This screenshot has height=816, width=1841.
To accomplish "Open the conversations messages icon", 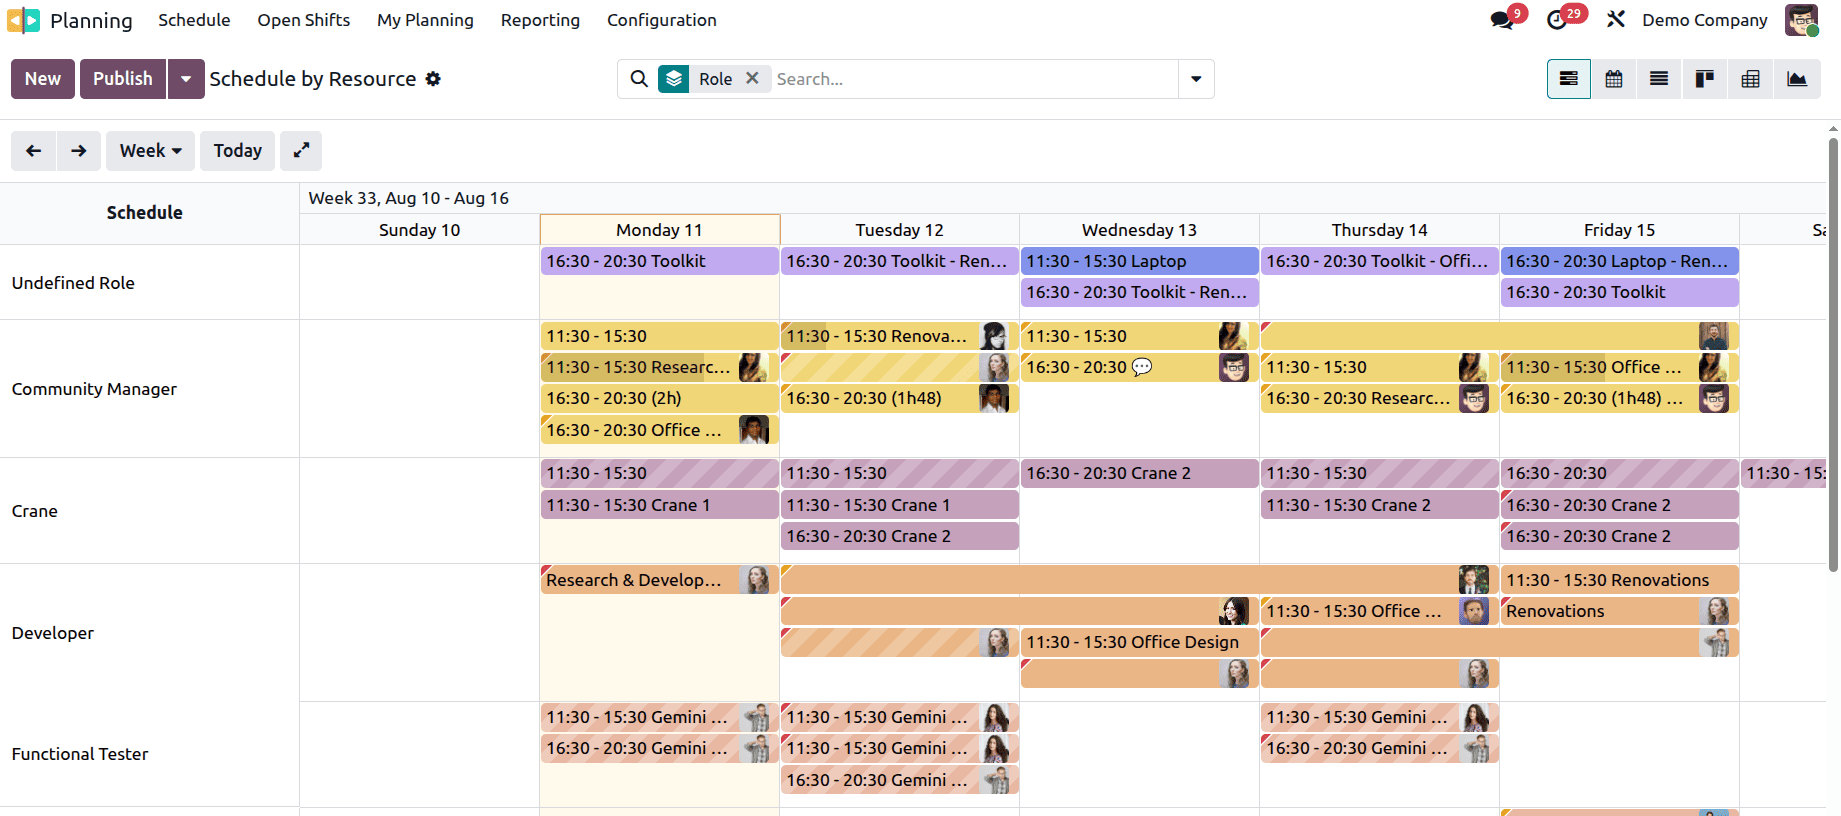I will 1501,20.
